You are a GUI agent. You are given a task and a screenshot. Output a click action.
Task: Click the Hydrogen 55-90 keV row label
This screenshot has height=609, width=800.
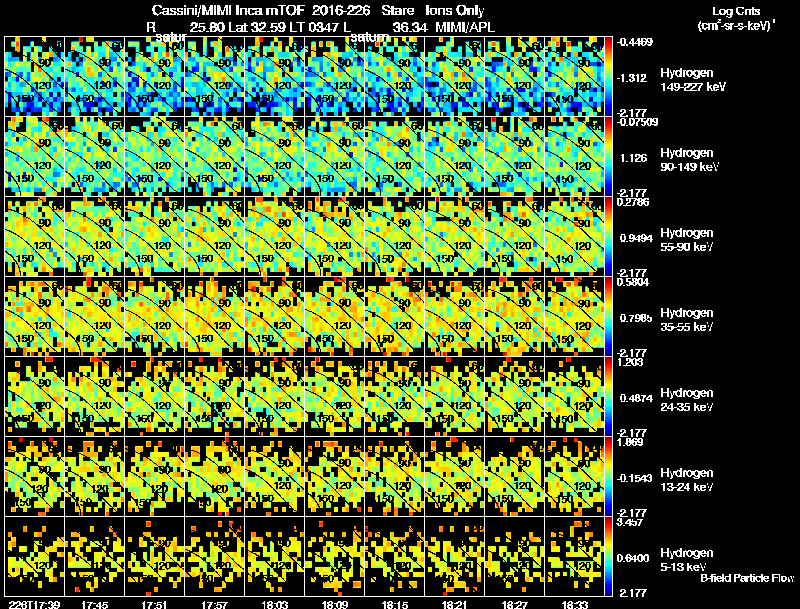(686, 240)
